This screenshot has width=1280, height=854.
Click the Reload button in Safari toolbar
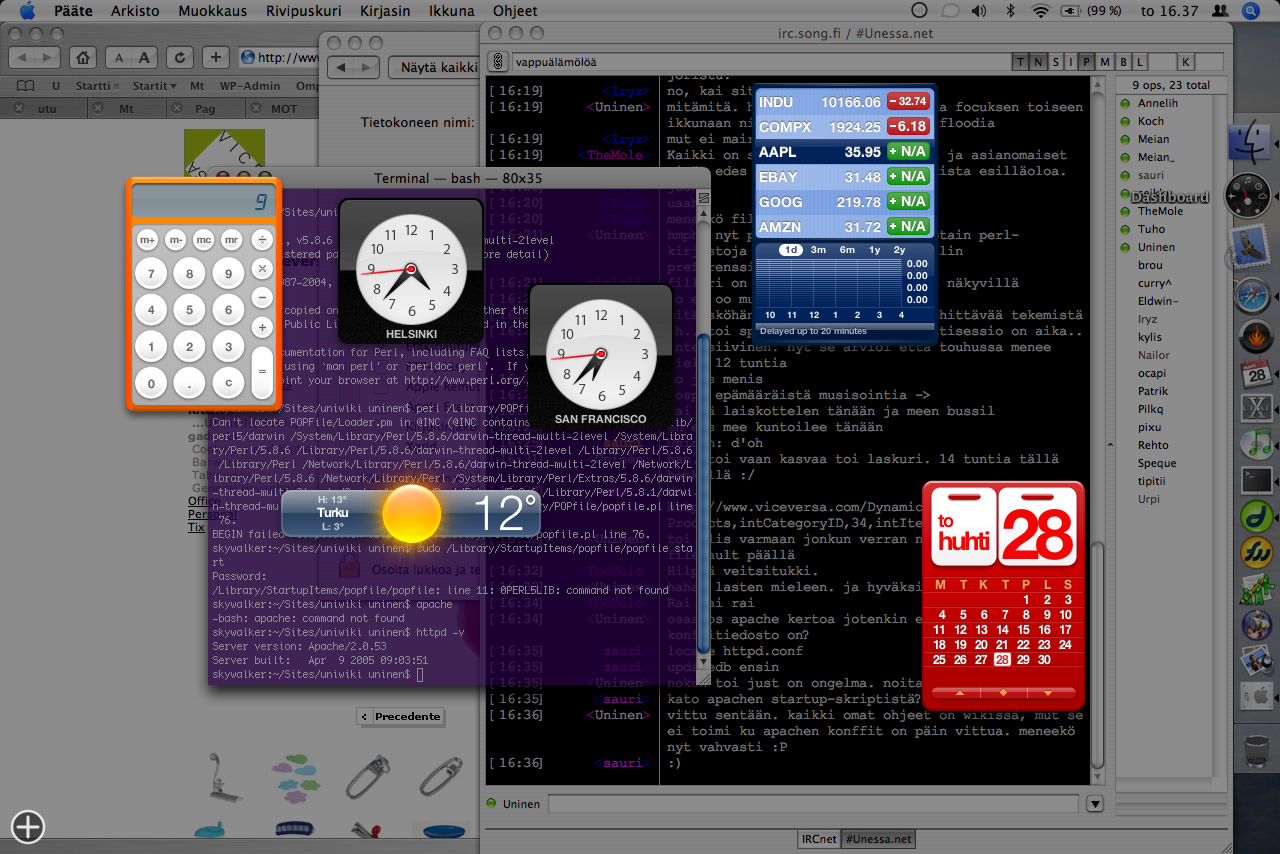tap(179, 57)
